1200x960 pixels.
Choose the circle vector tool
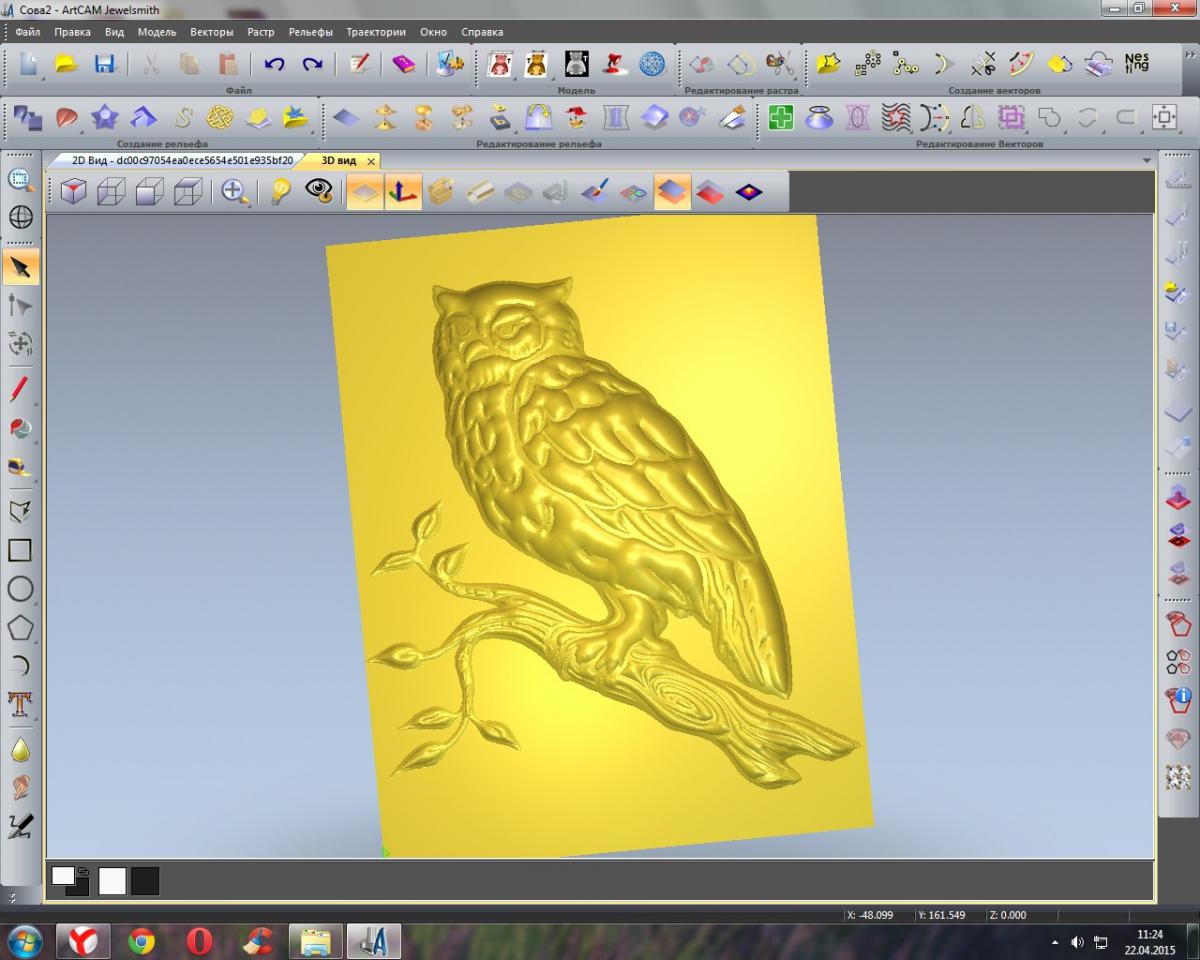tap(20, 589)
